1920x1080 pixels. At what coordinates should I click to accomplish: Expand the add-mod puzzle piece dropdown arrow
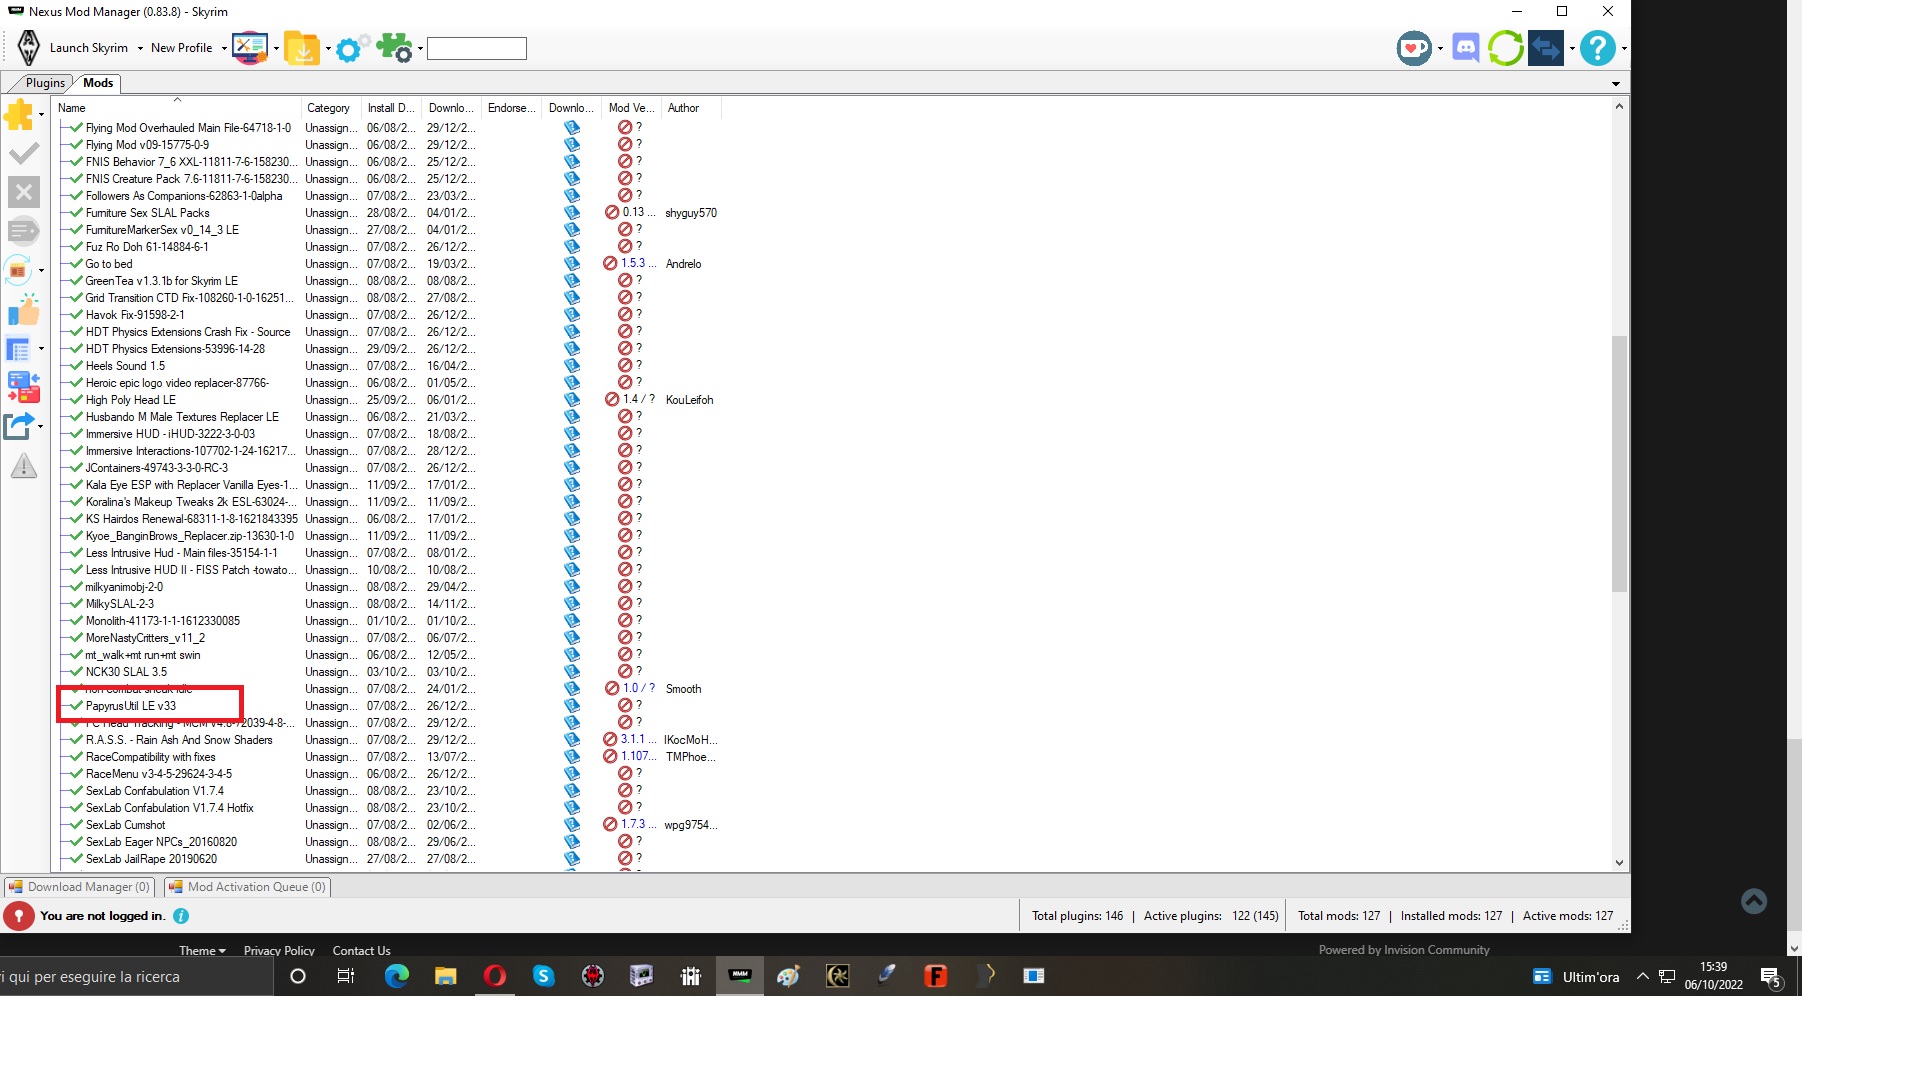[x=41, y=115]
